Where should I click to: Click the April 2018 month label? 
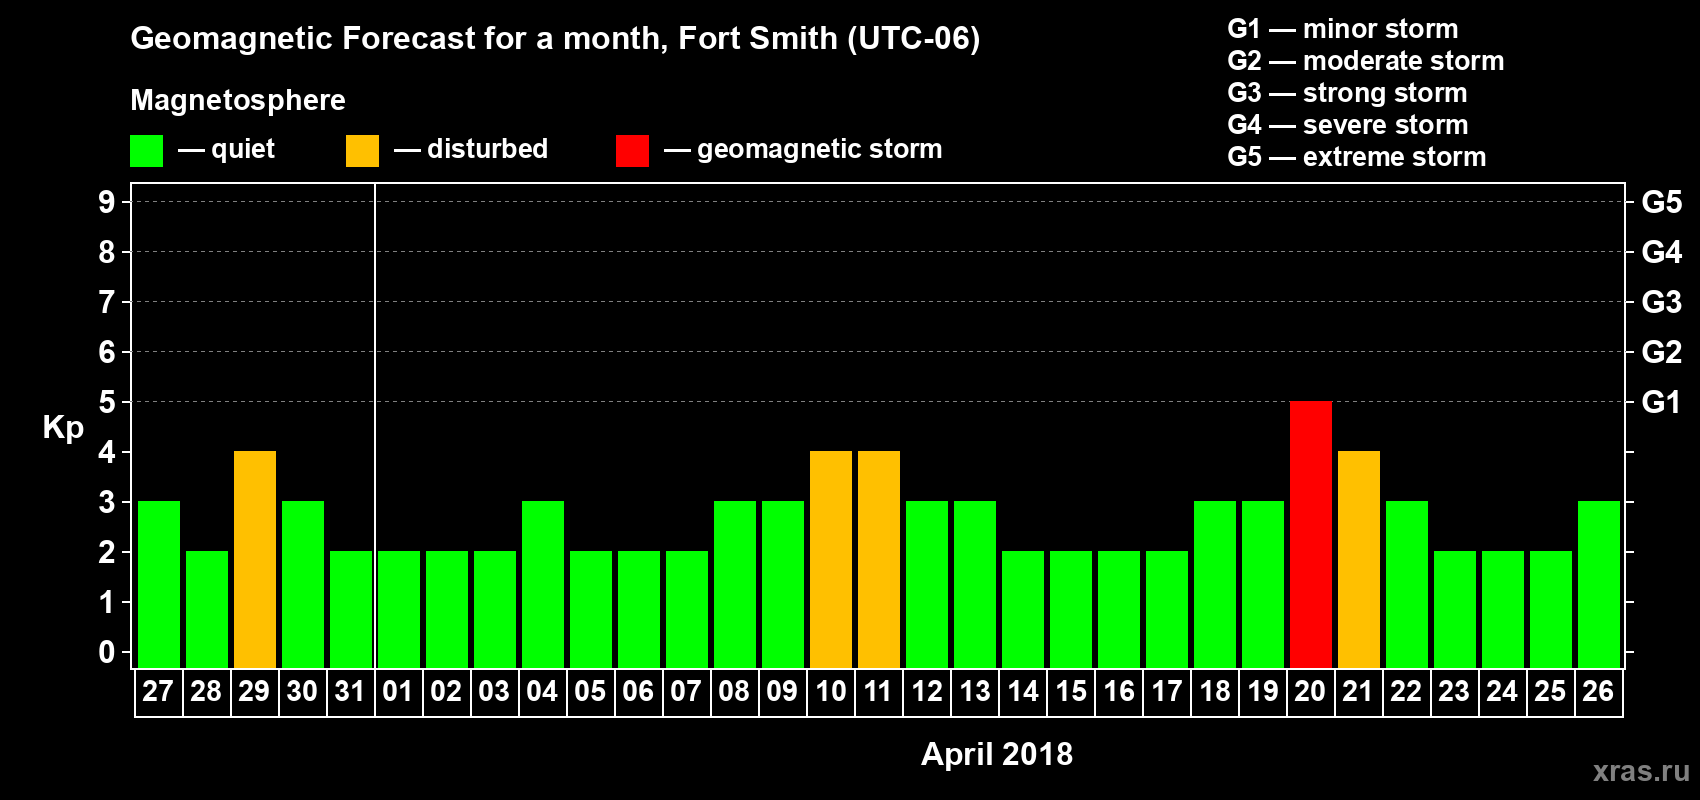tap(996, 754)
